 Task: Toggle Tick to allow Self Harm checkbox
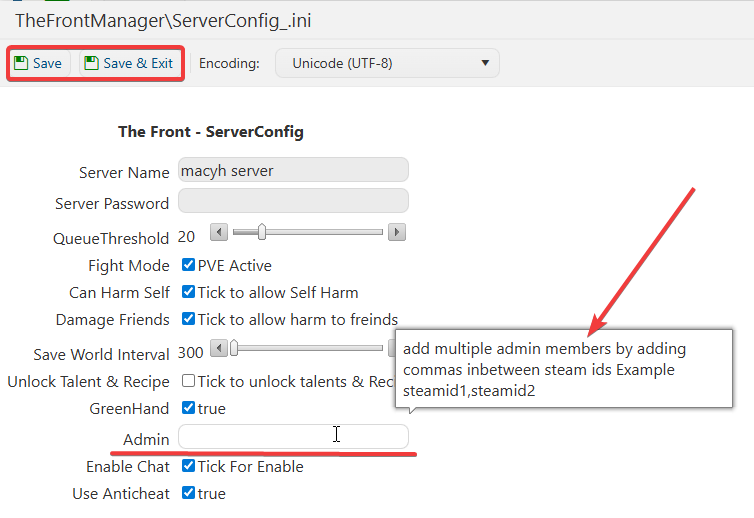click(188, 292)
